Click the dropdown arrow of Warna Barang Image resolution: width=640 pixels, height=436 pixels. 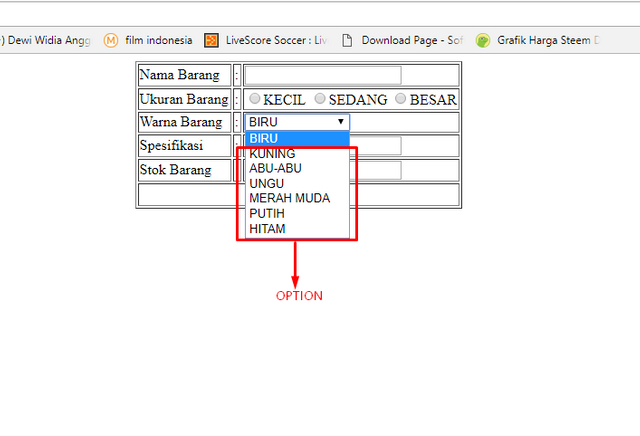(x=341, y=122)
